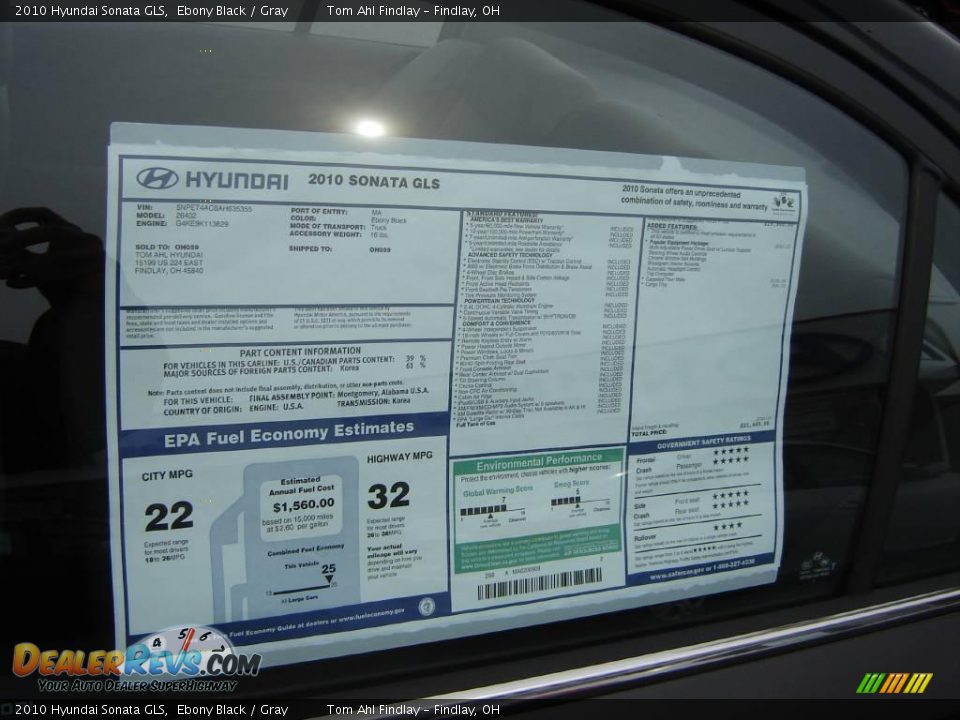
Task: Click the Hyundai oval H emblem
Action: (x=157, y=179)
